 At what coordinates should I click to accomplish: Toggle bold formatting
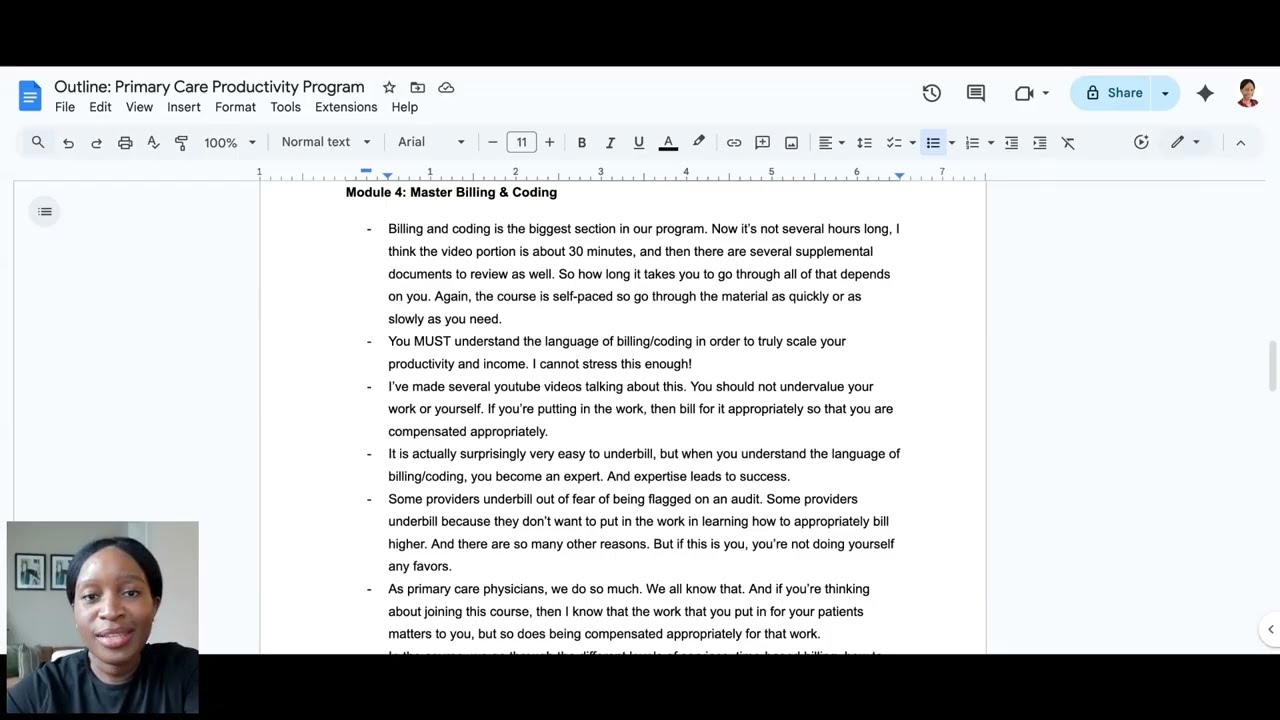[581, 143]
